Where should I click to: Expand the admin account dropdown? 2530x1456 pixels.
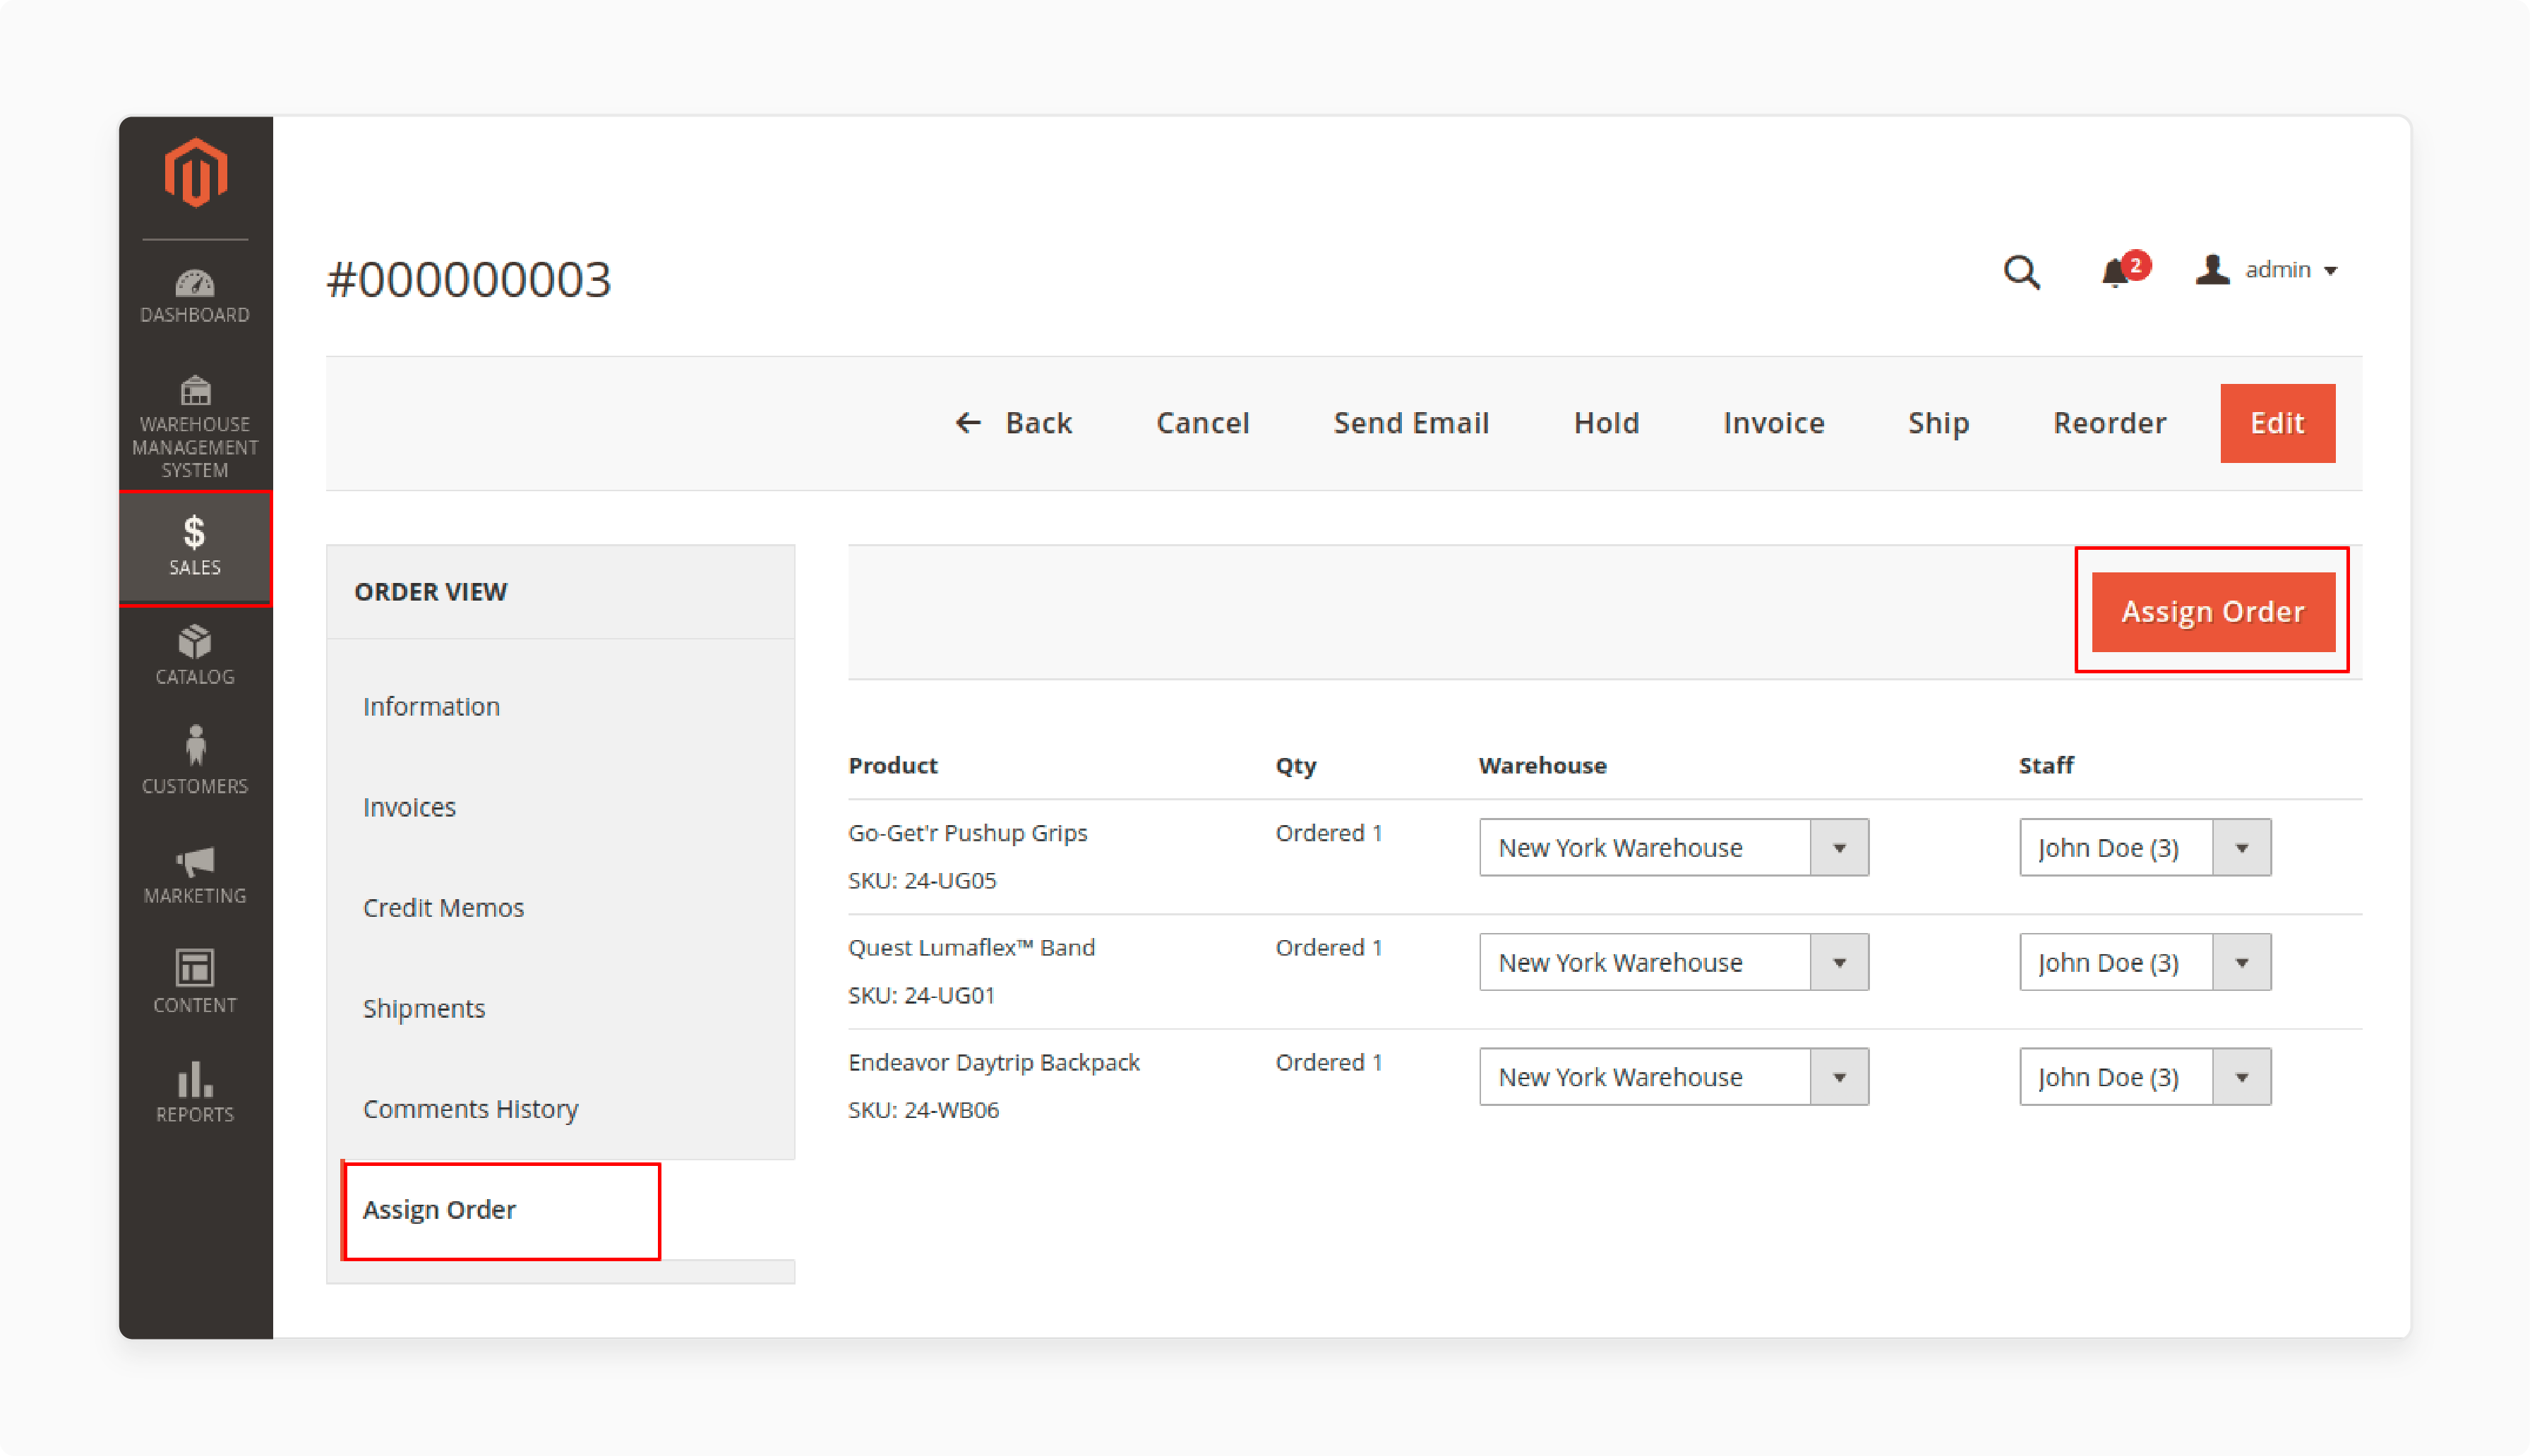click(2266, 270)
